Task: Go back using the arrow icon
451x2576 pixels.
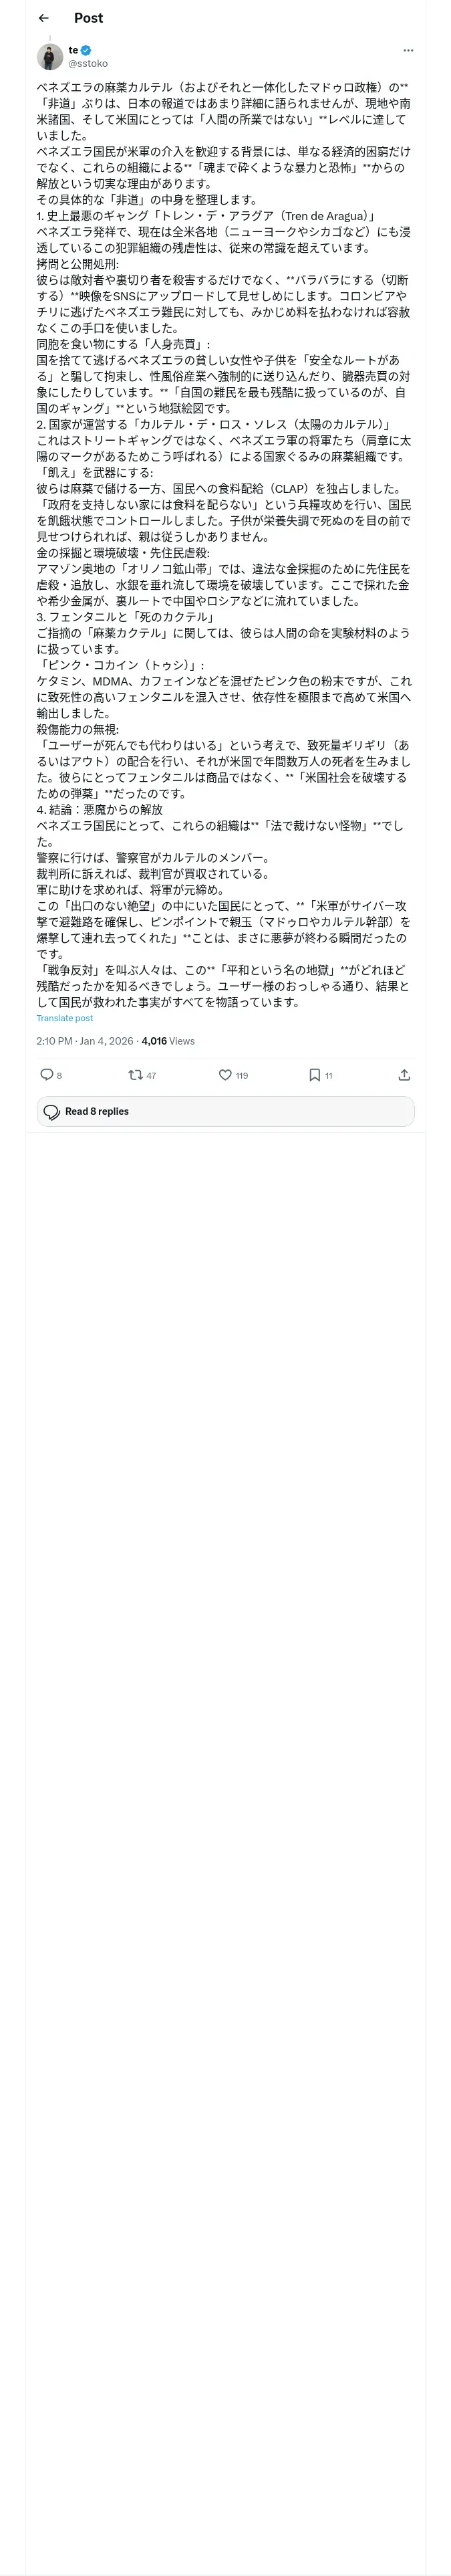Action: [43, 18]
